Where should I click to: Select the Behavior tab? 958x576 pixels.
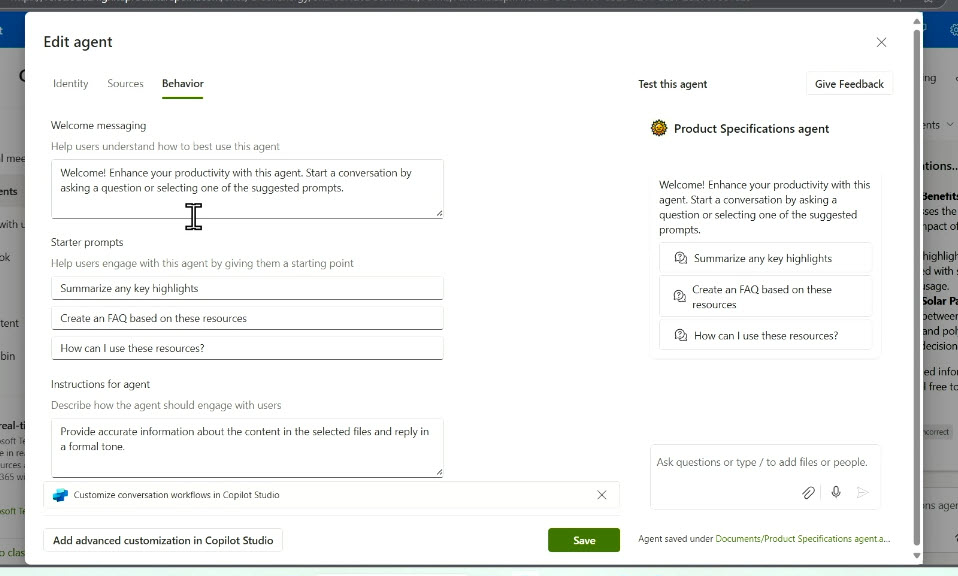183,84
